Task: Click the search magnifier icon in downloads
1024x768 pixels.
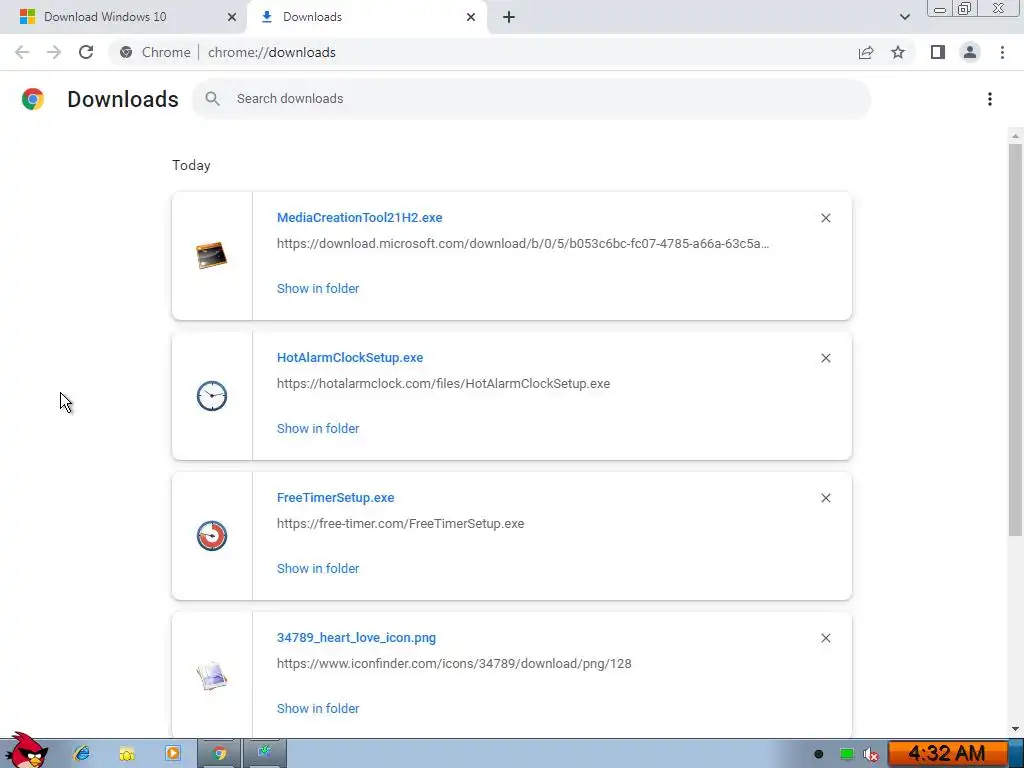Action: (212, 99)
